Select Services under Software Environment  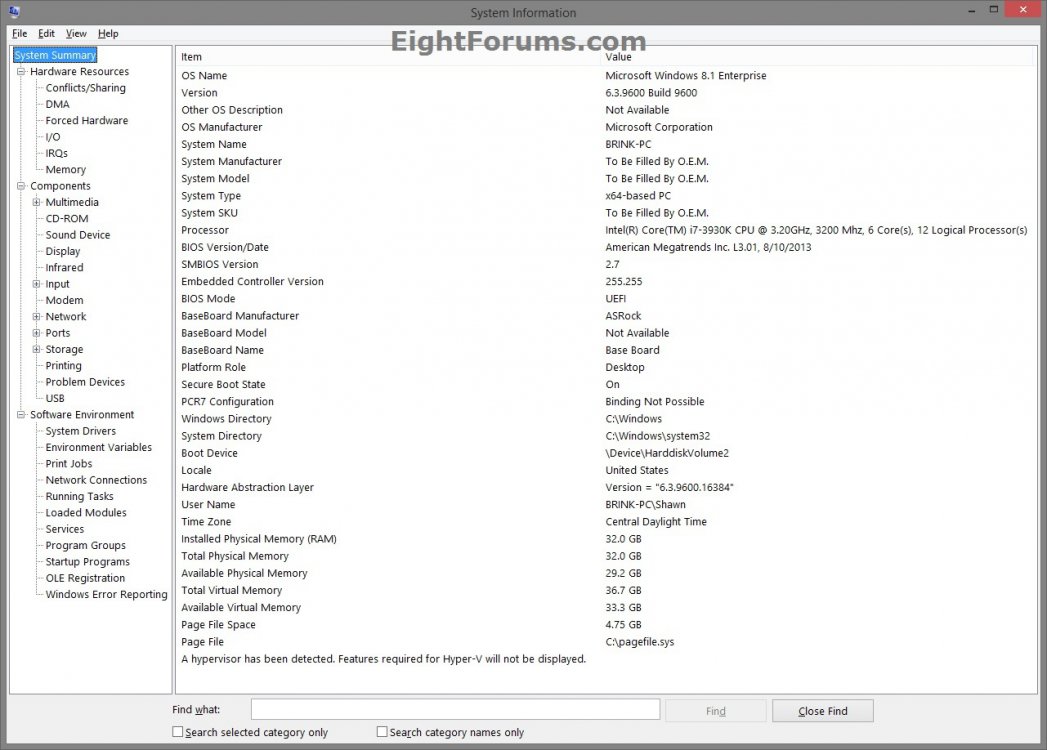click(64, 528)
